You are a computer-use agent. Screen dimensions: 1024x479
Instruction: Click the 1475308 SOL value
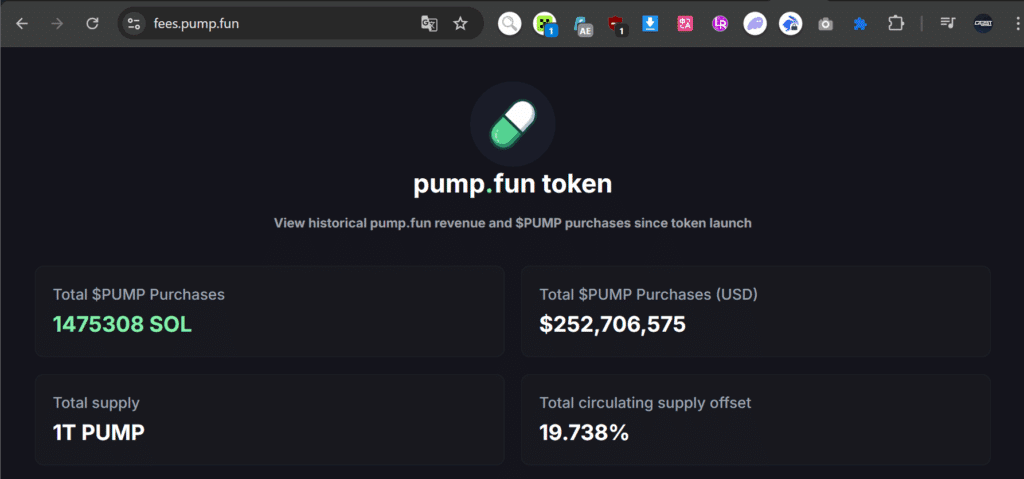122,324
